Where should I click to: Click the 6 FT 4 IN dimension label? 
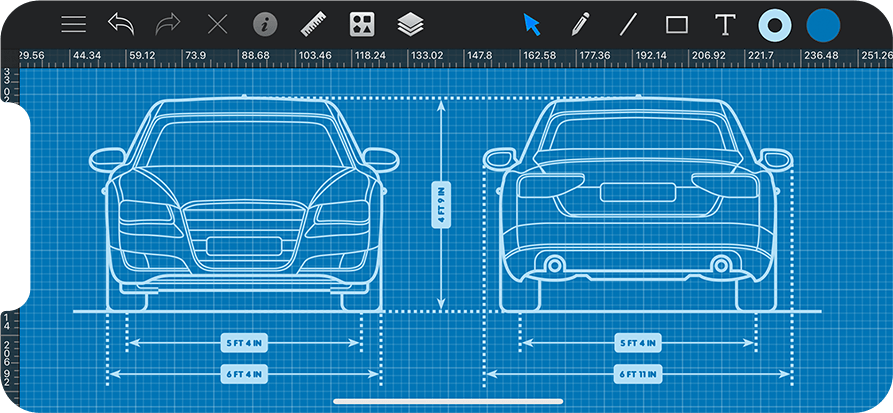(x=244, y=374)
